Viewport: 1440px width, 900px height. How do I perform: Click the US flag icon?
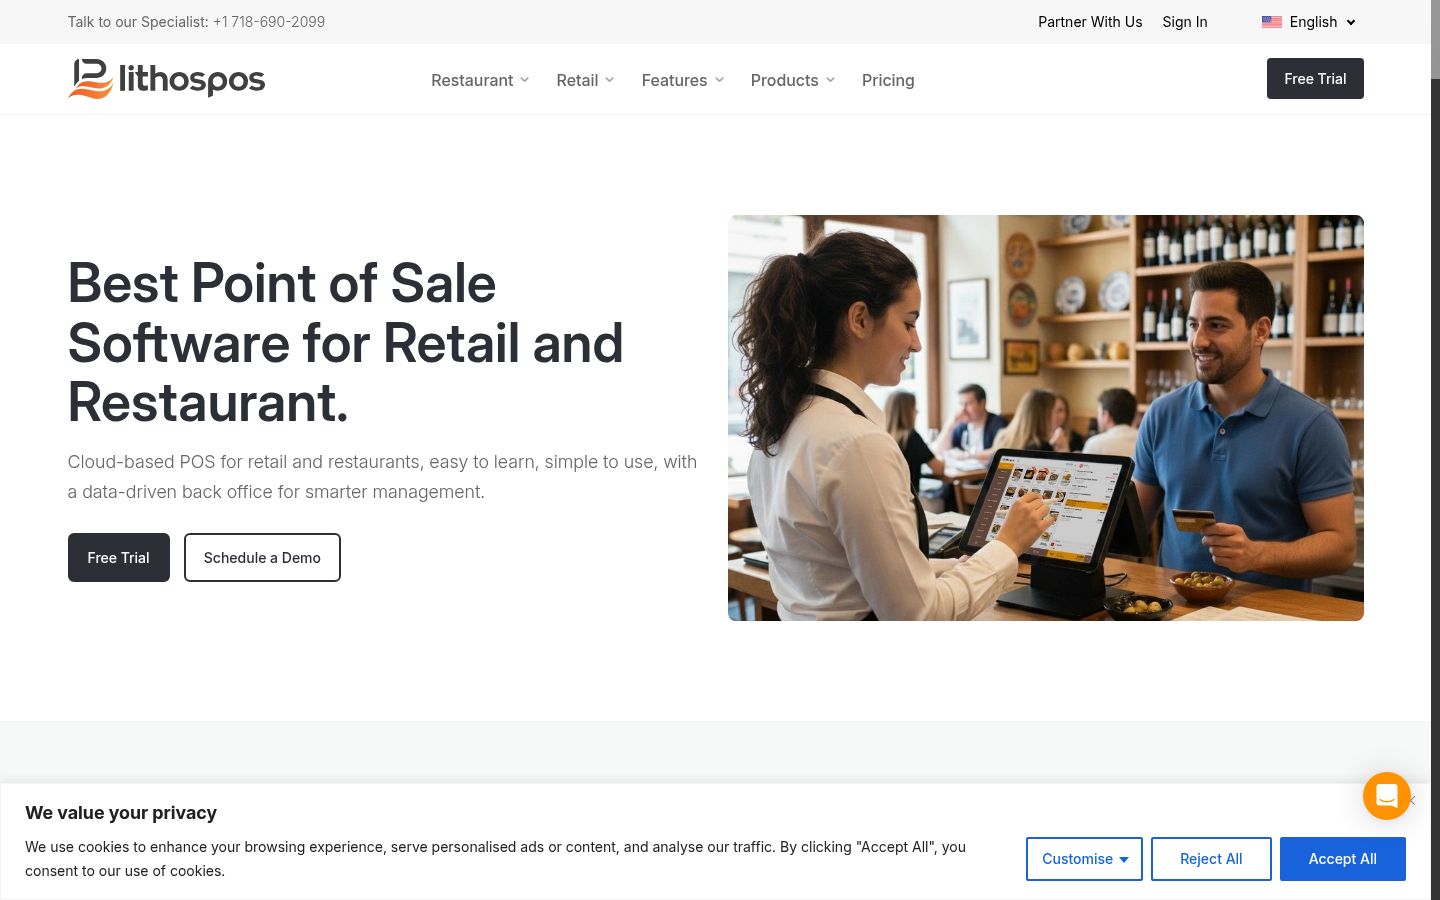(x=1271, y=22)
